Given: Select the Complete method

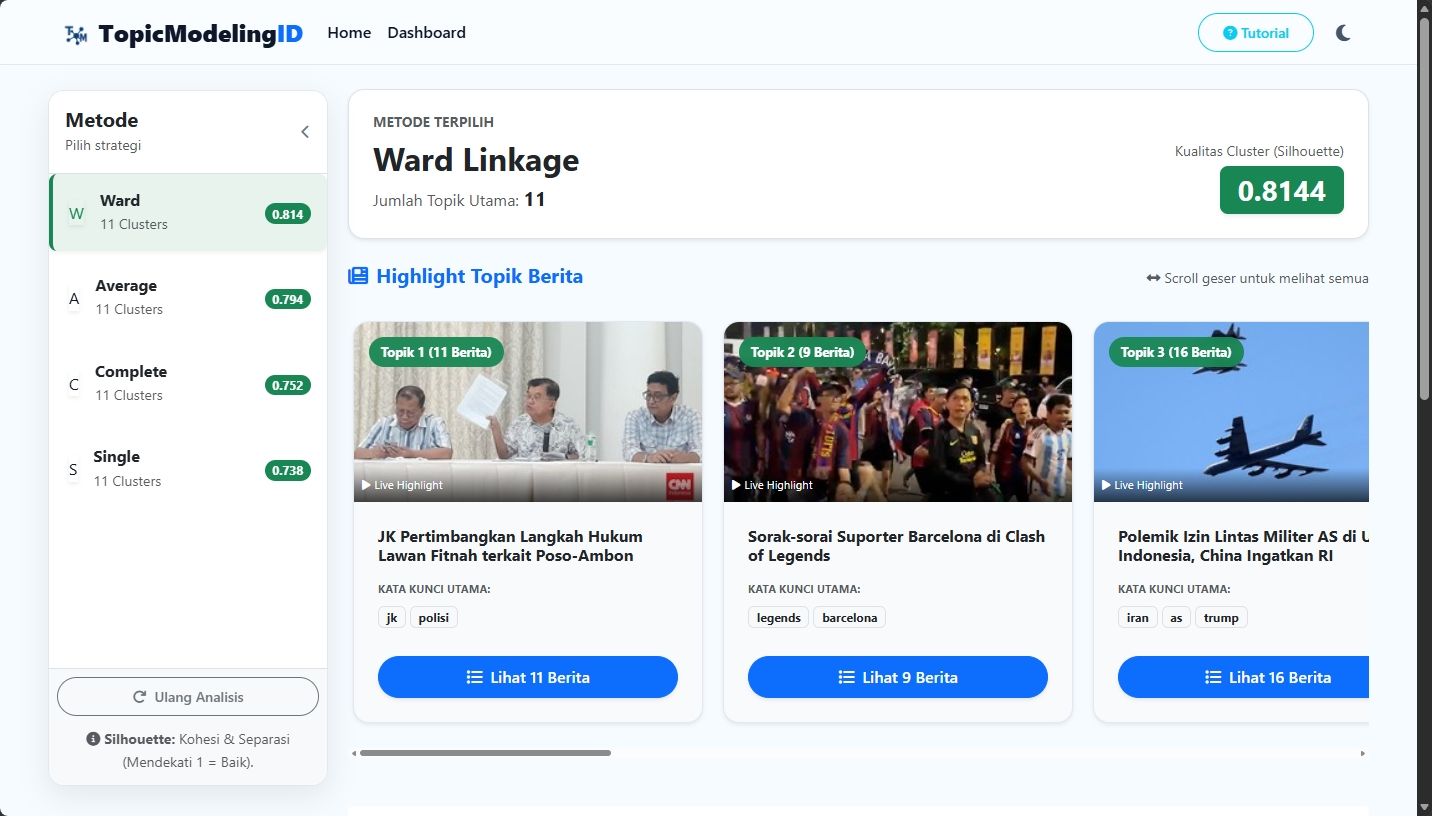Looking at the screenshot, I should (188, 383).
